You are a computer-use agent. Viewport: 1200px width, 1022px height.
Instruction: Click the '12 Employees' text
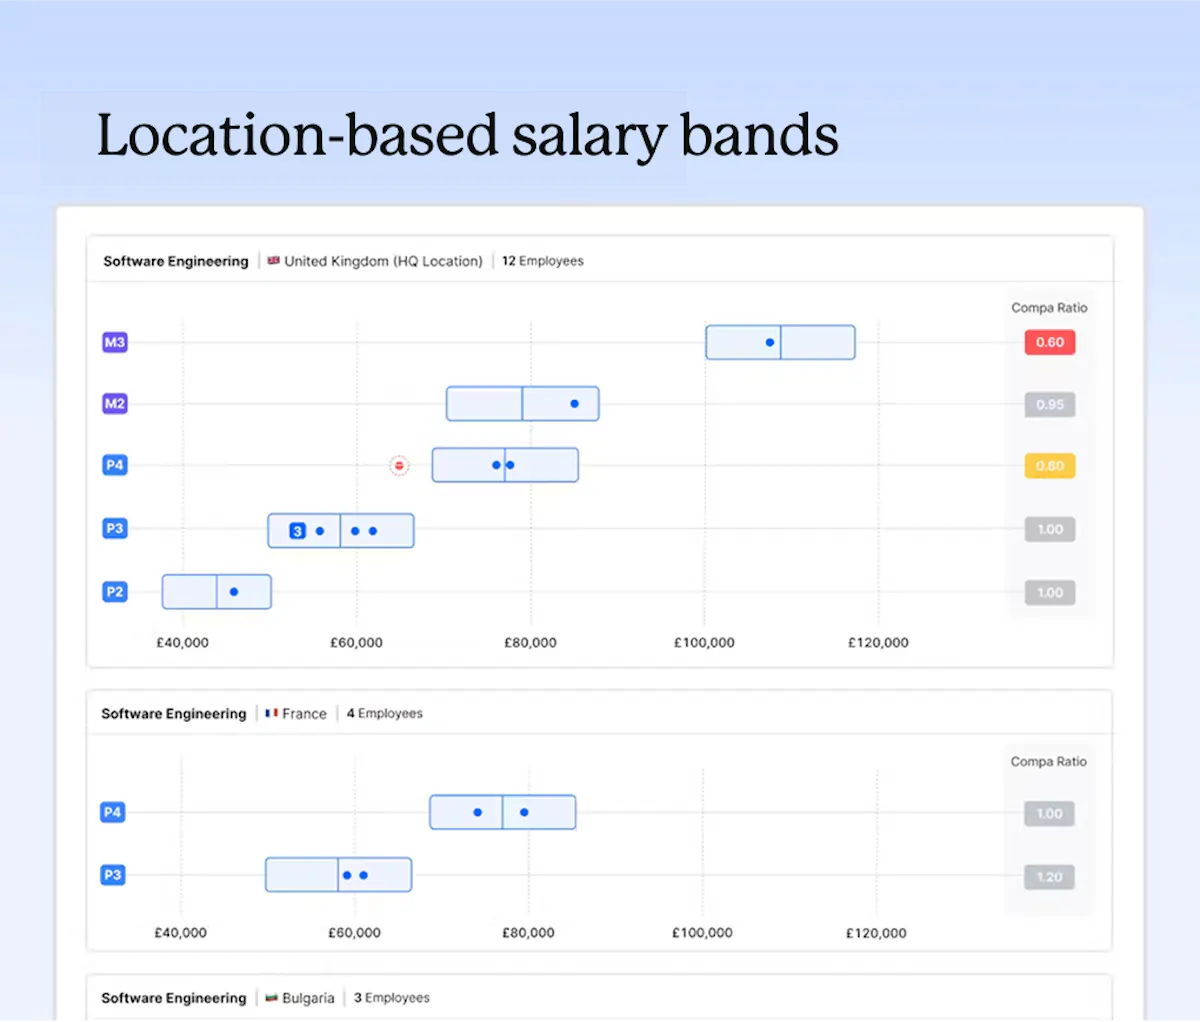click(x=543, y=261)
